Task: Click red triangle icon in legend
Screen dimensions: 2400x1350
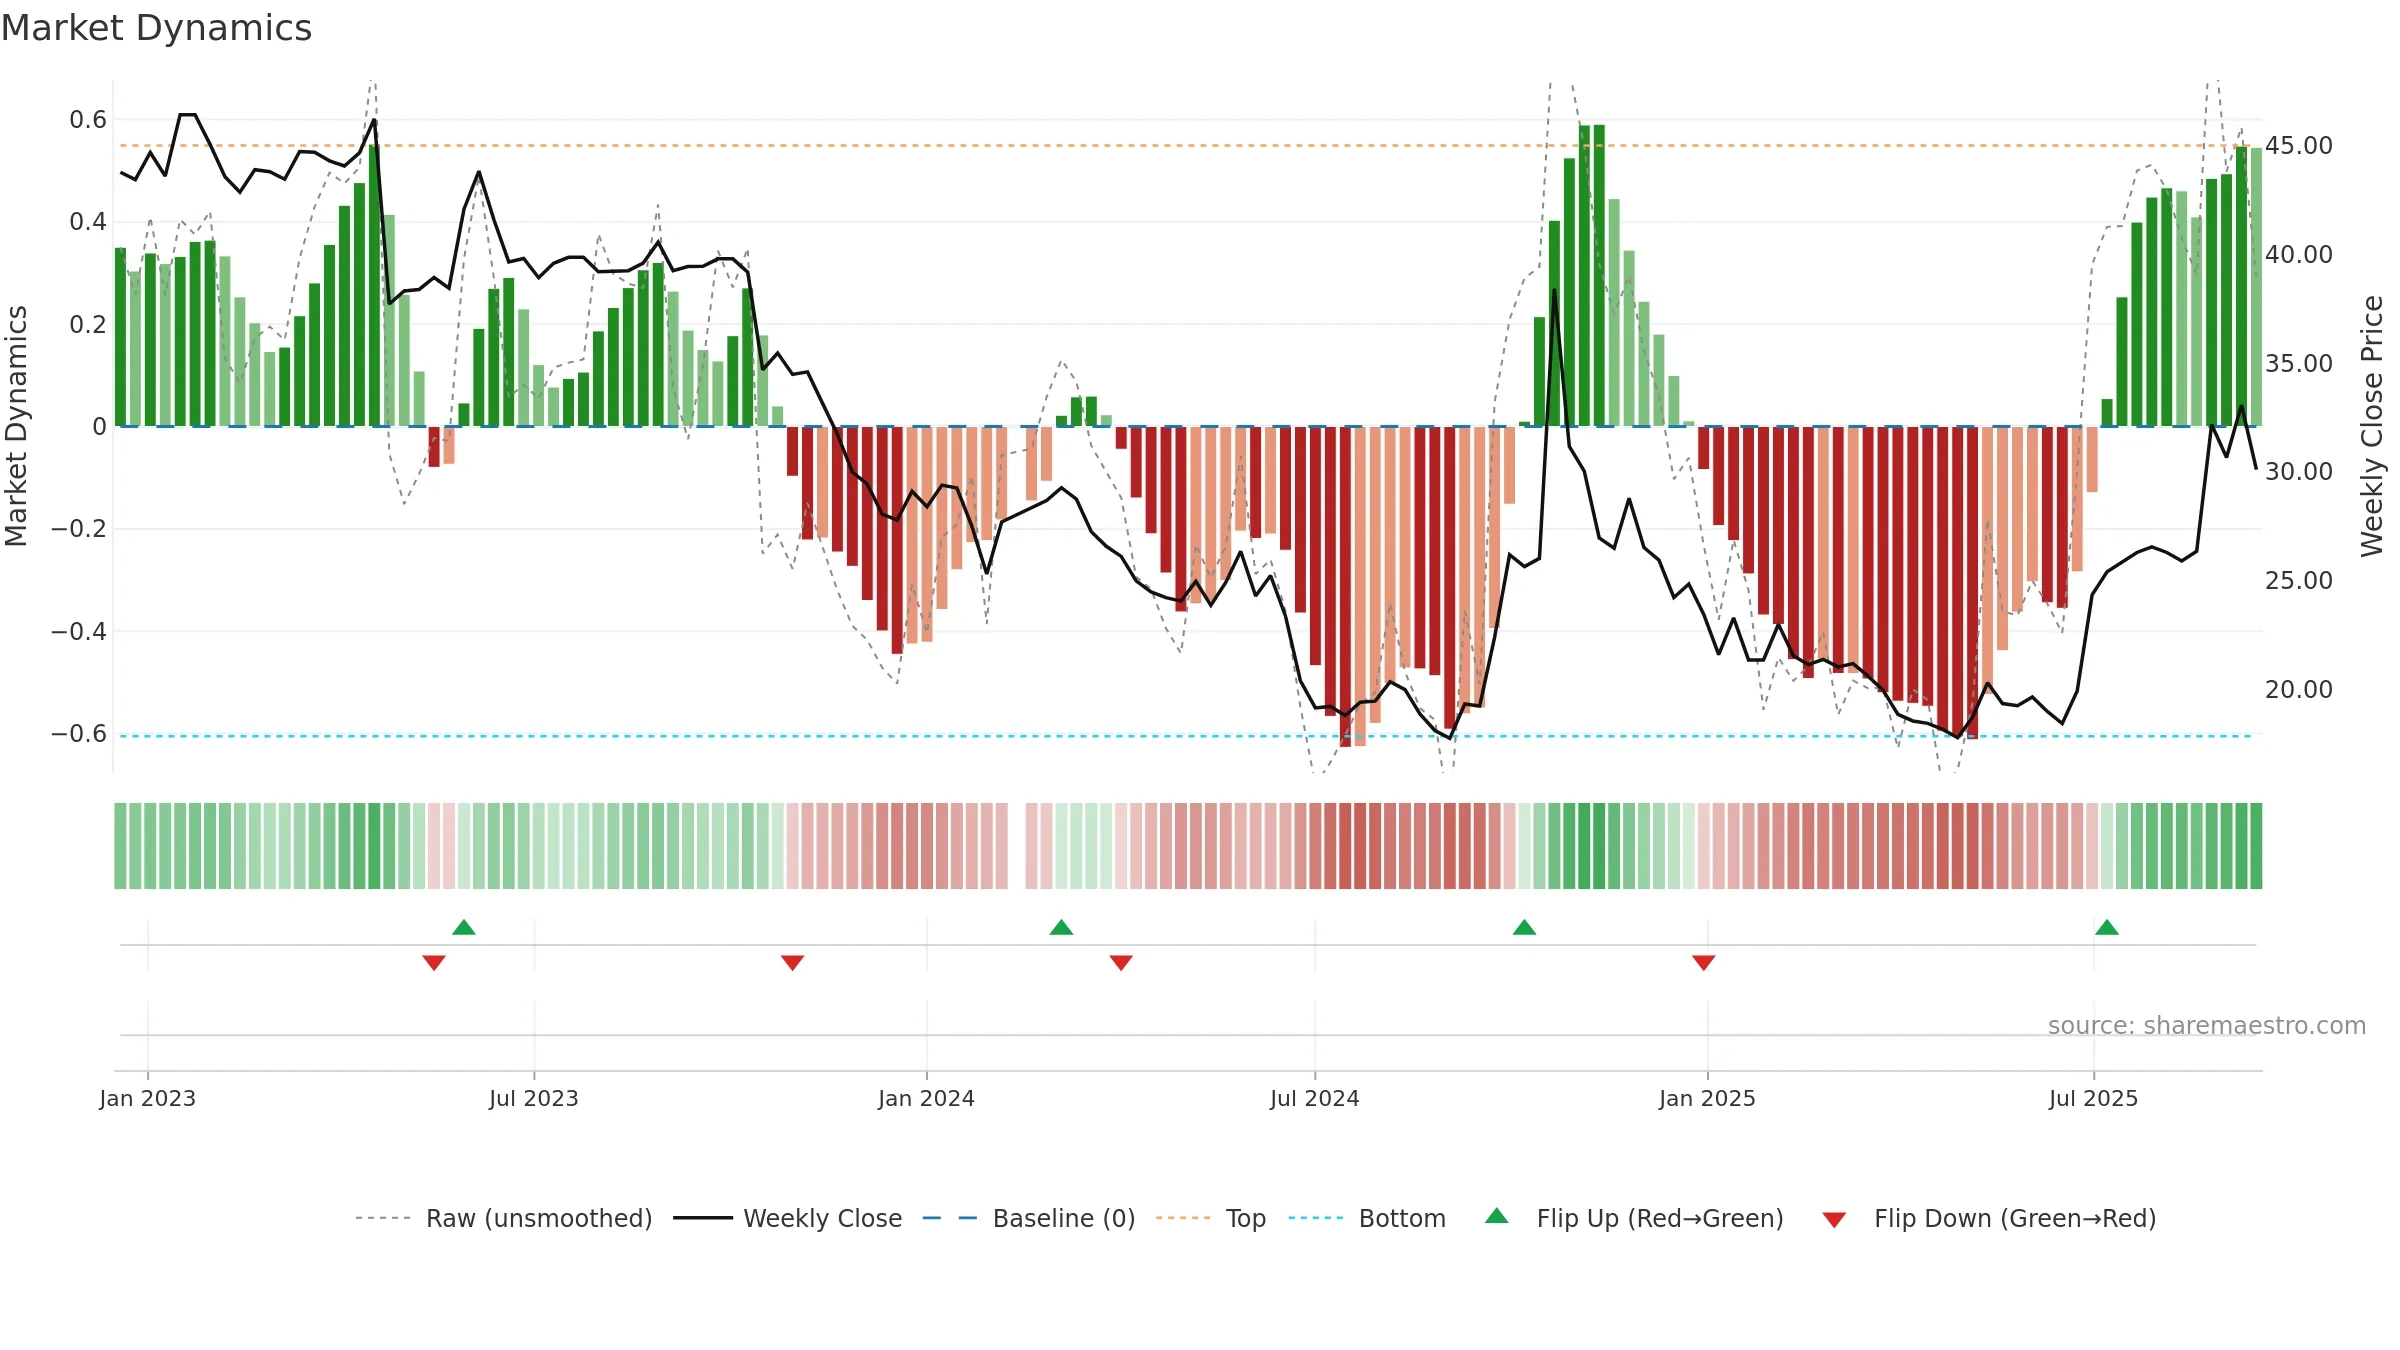Action: click(x=1834, y=1220)
